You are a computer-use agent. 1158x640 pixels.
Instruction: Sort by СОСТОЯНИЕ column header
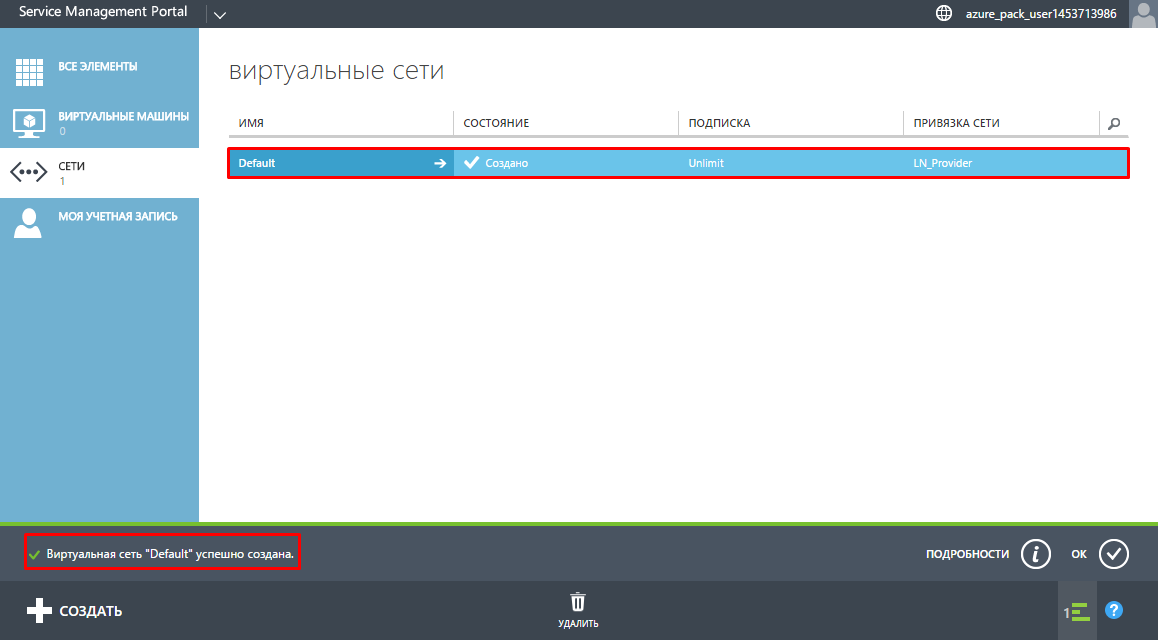[496, 123]
